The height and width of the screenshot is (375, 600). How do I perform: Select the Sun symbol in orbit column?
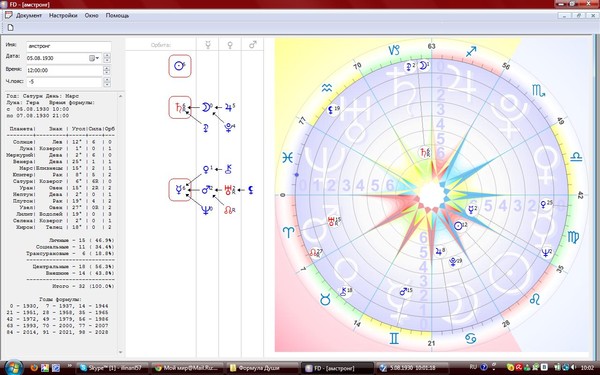point(180,66)
